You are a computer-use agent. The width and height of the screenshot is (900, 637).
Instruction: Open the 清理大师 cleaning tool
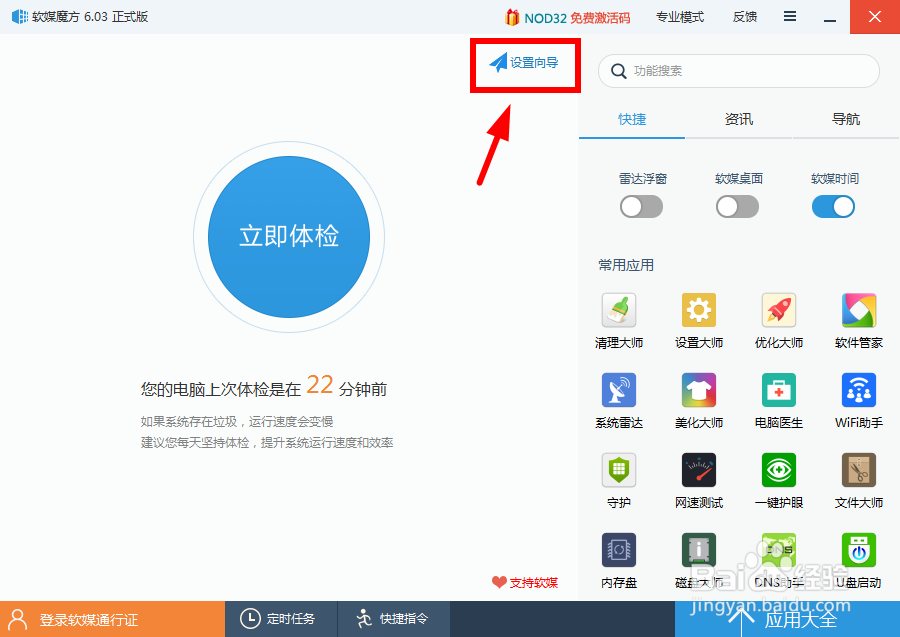(x=618, y=320)
